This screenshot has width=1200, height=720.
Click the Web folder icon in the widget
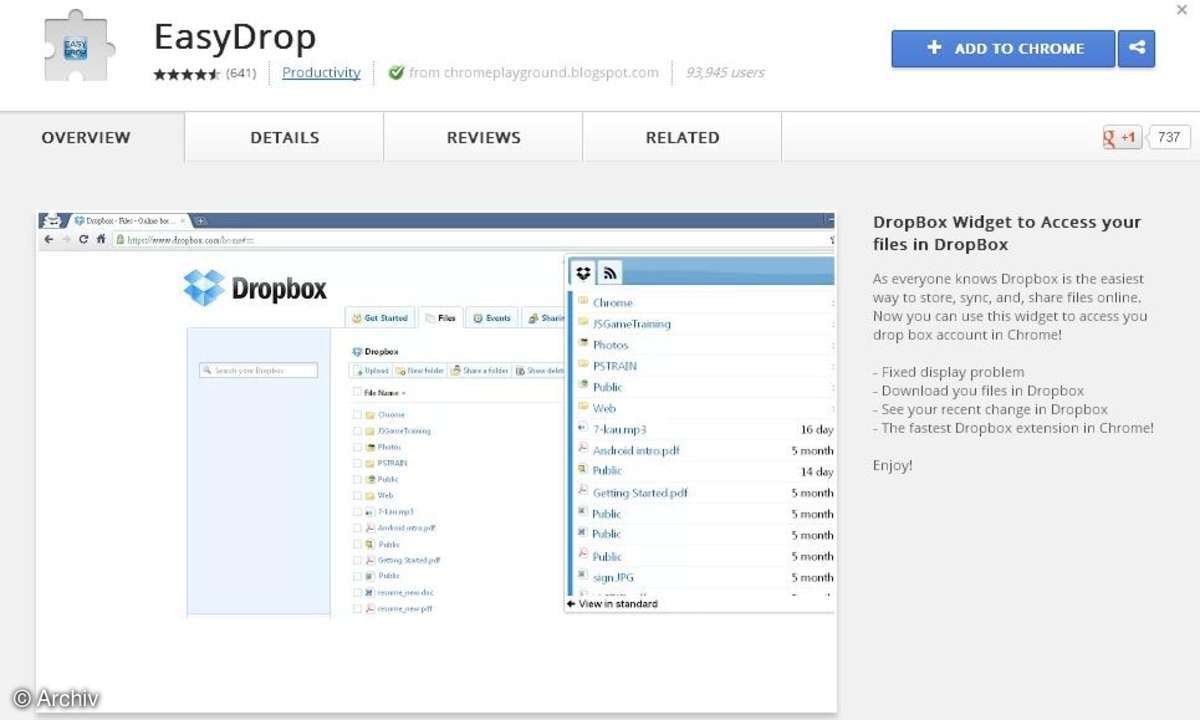coord(583,407)
